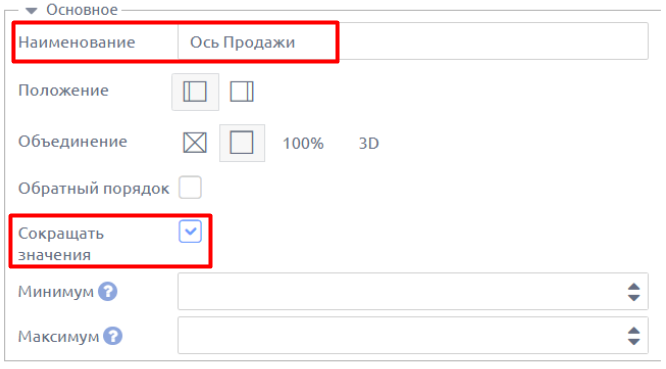Select the 100% stacking option

click(303, 144)
